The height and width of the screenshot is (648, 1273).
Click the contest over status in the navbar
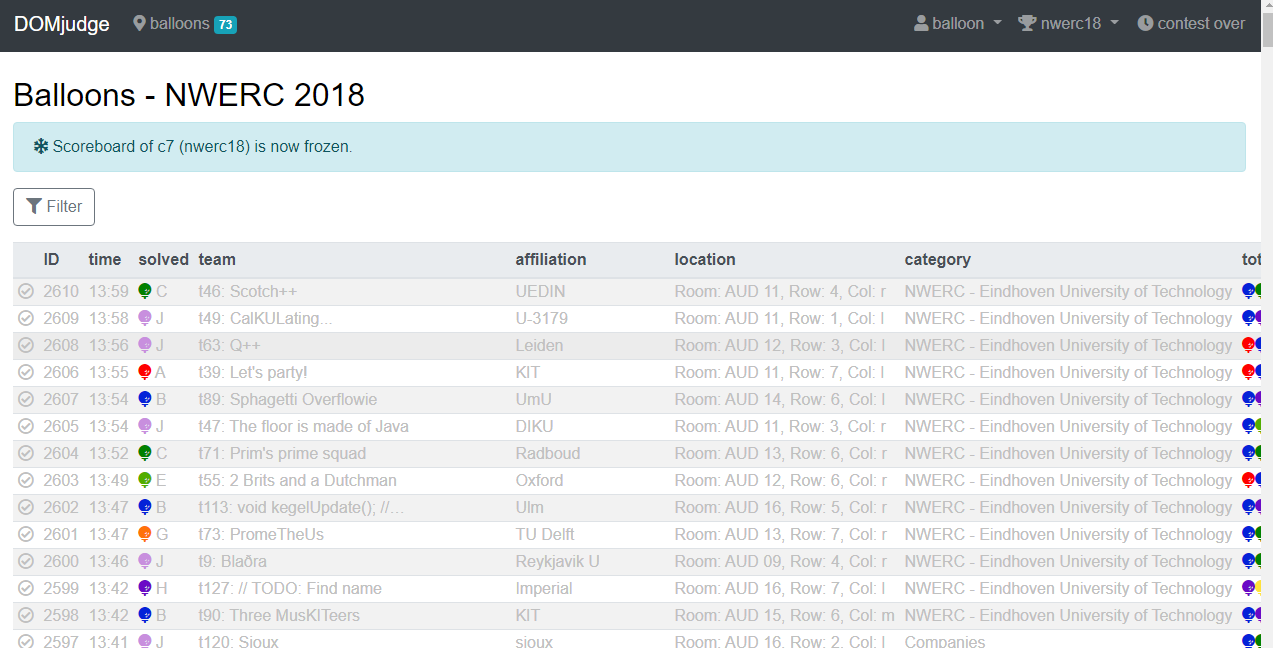tap(1191, 23)
